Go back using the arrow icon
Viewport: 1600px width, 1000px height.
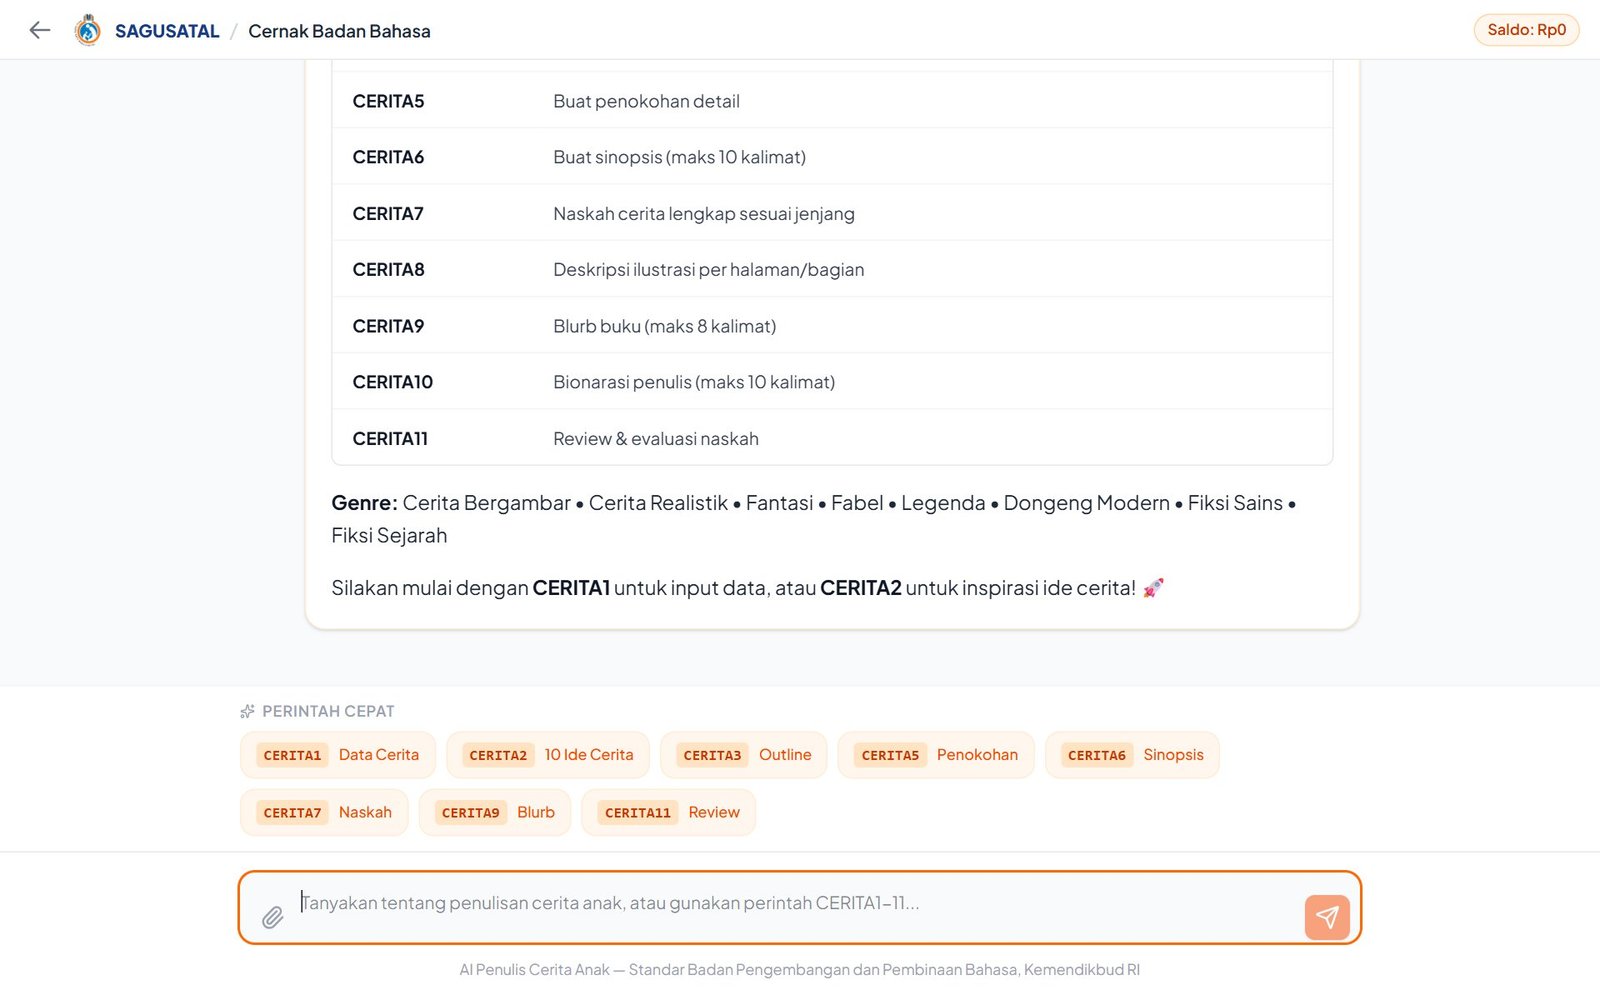[x=40, y=30]
